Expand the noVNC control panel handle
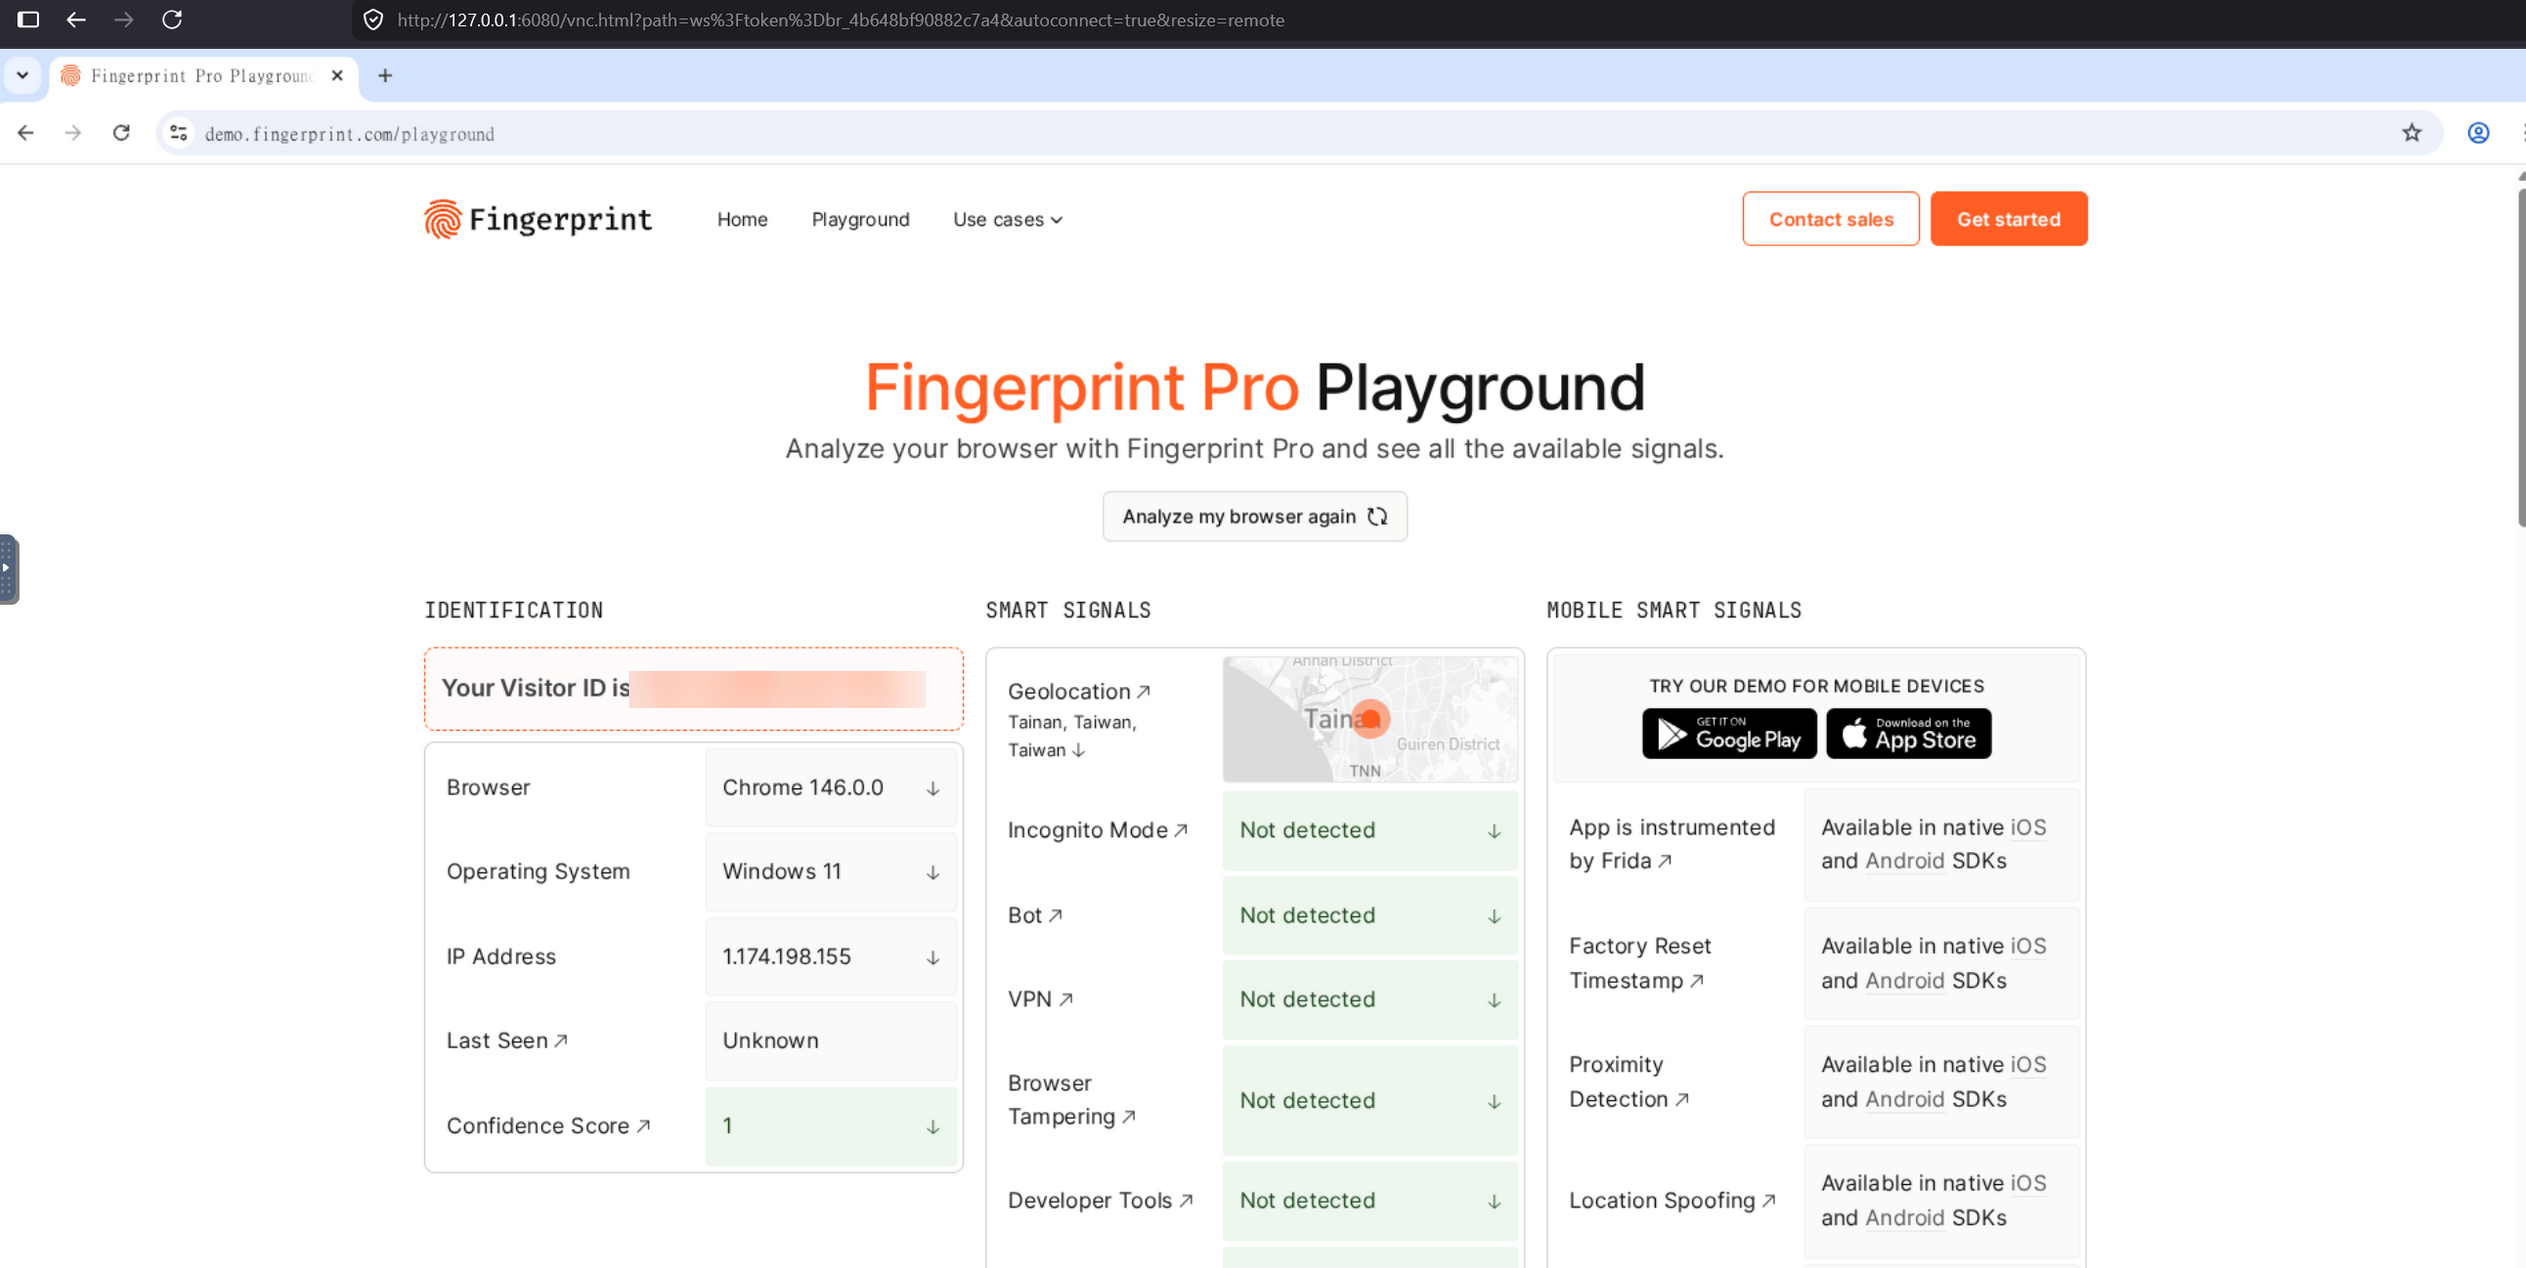The height and width of the screenshot is (1268, 2526). coord(8,569)
